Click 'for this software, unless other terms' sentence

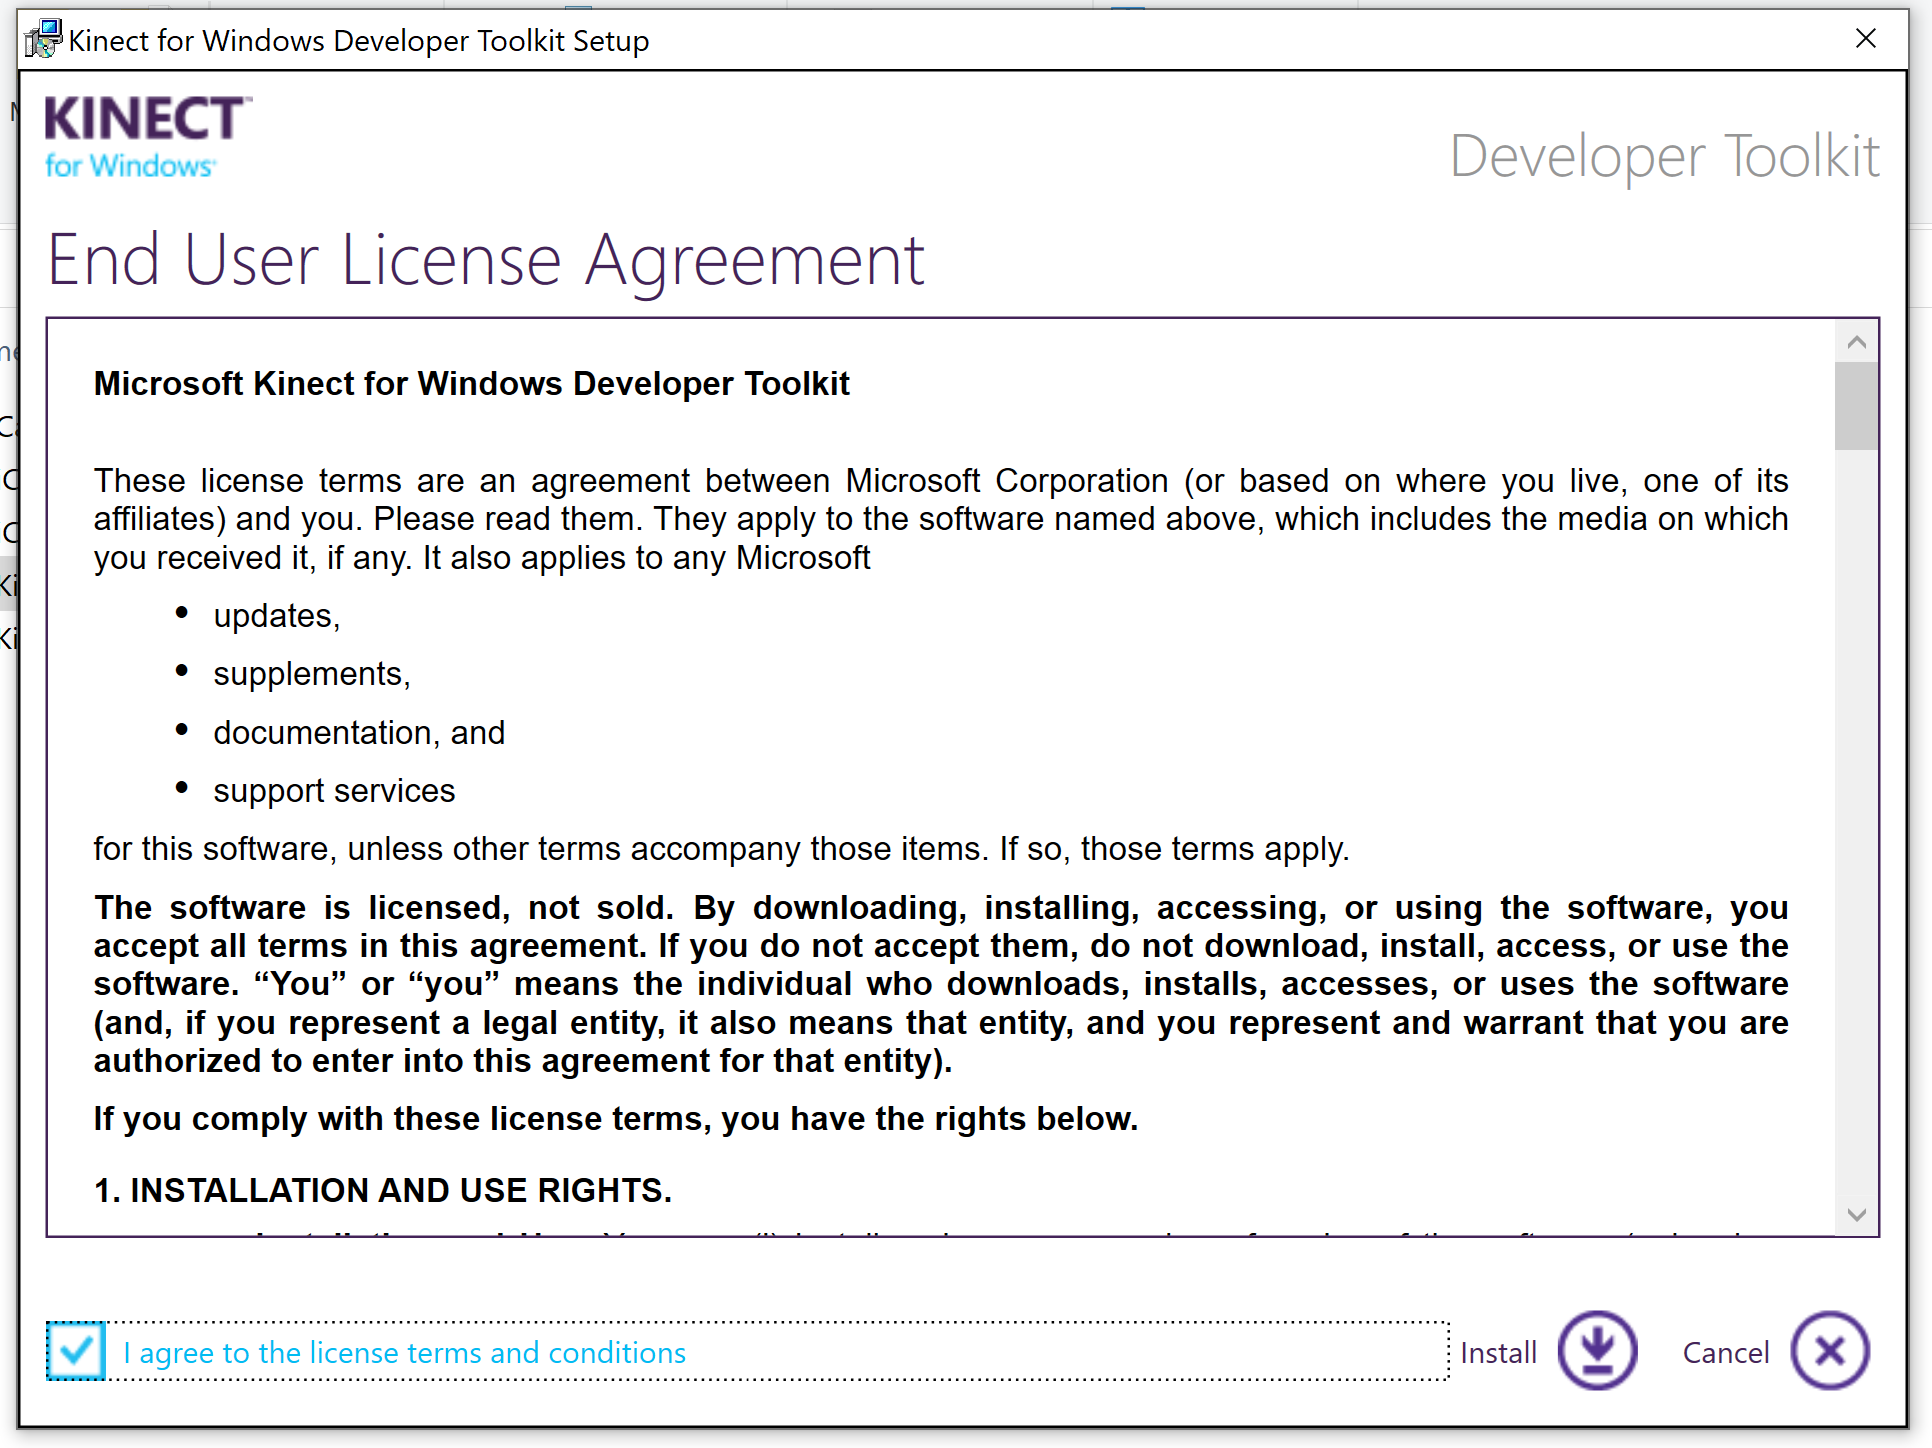721,848
